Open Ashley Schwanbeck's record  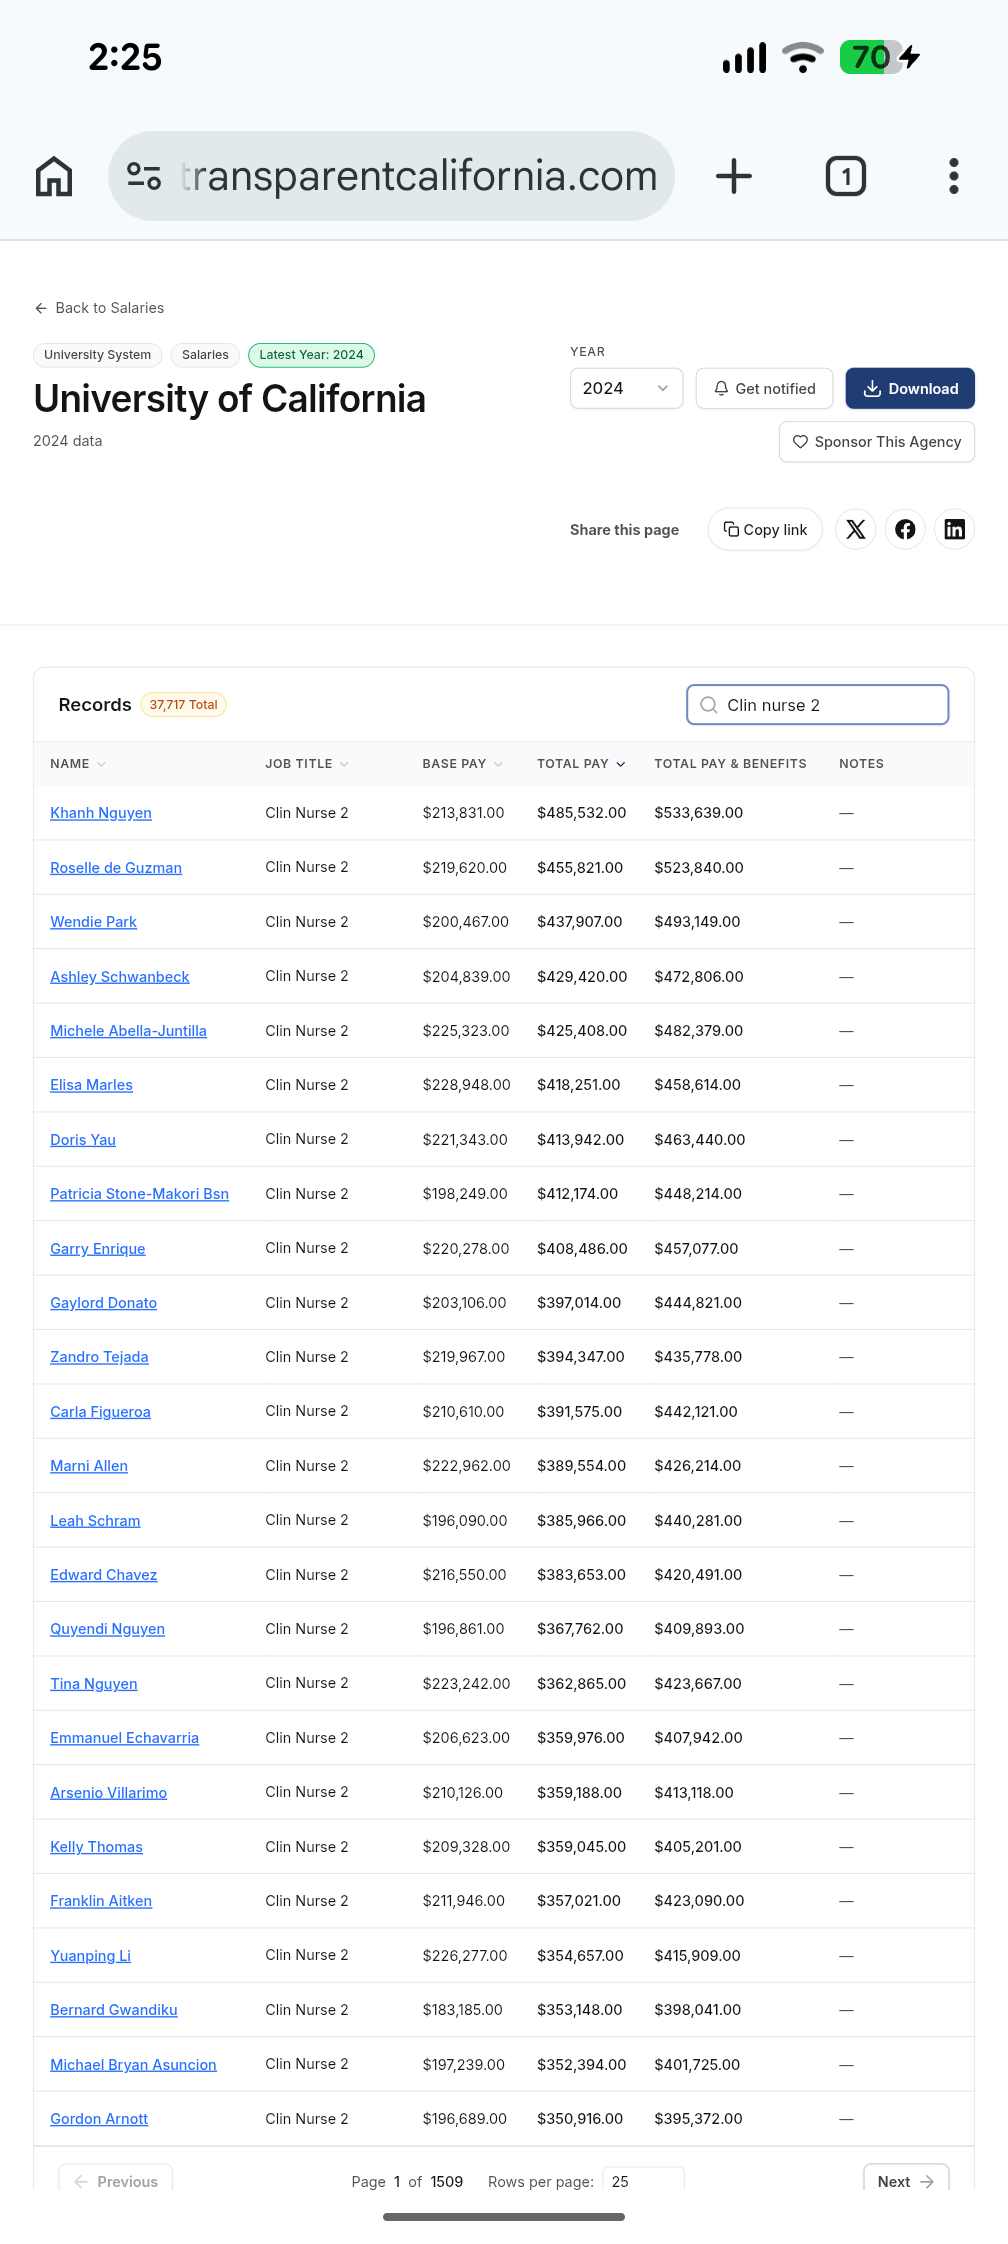point(120,977)
